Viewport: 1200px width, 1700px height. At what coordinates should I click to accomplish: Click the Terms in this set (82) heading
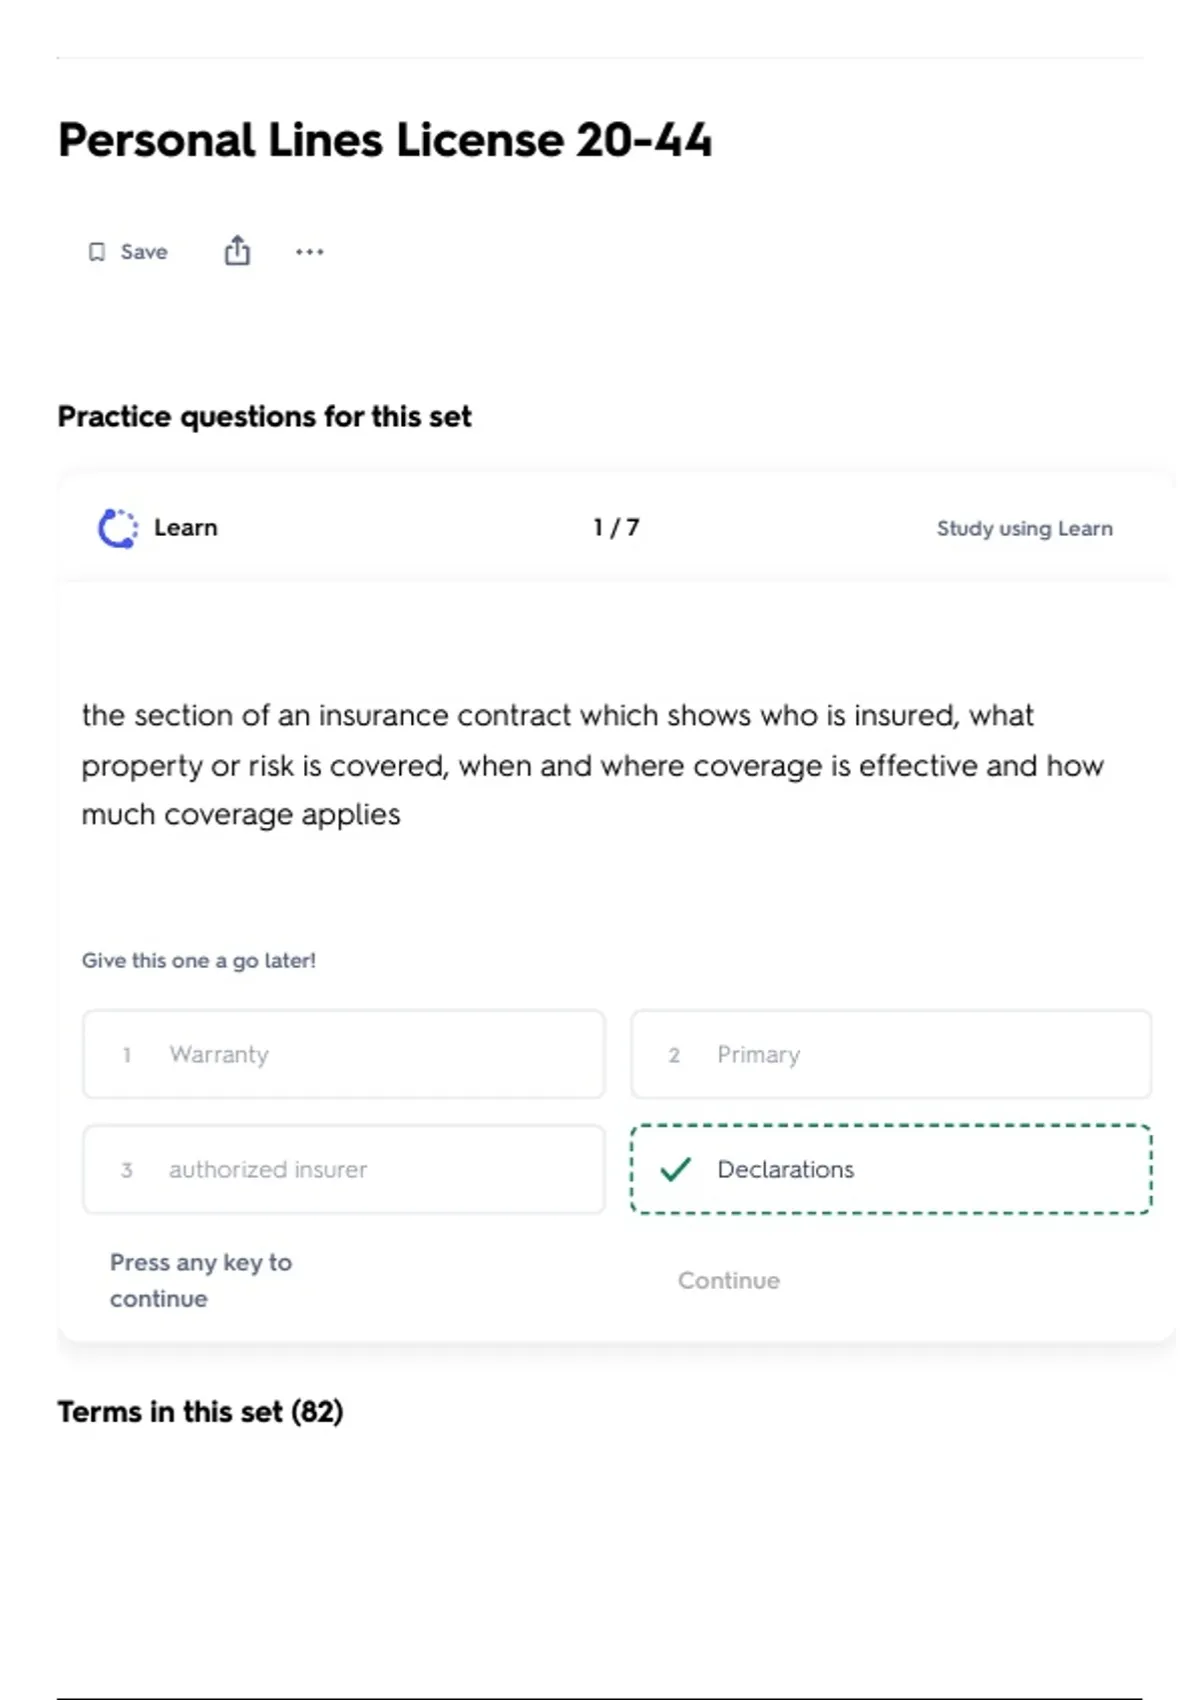(200, 1411)
